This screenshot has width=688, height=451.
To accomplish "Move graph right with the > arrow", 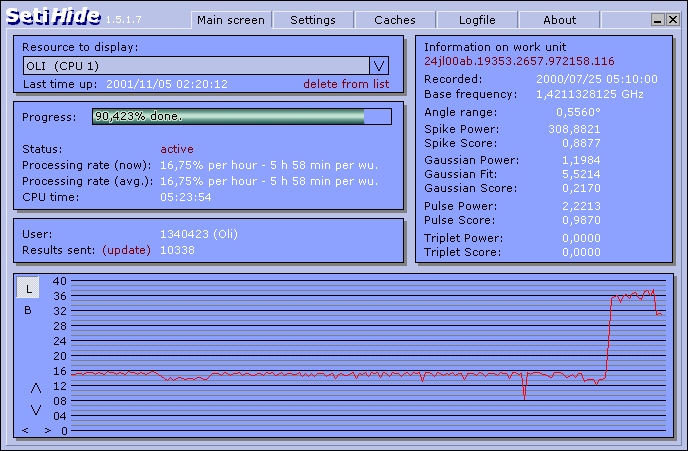I will point(47,430).
